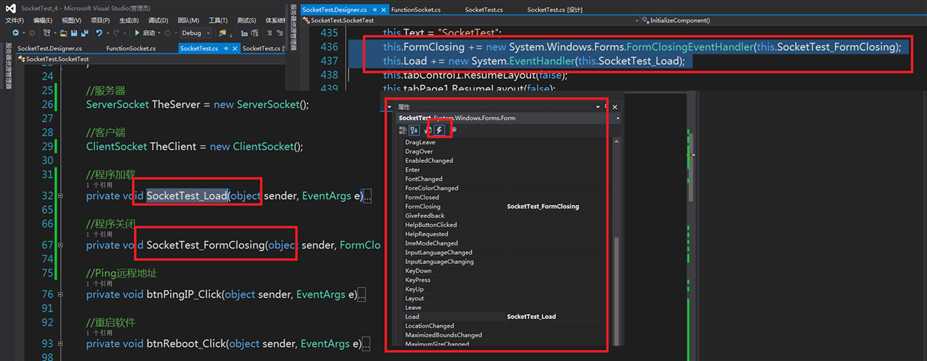The image size is (927, 361).
Task: Open the 测试(S) menu
Action: pos(247,21)
